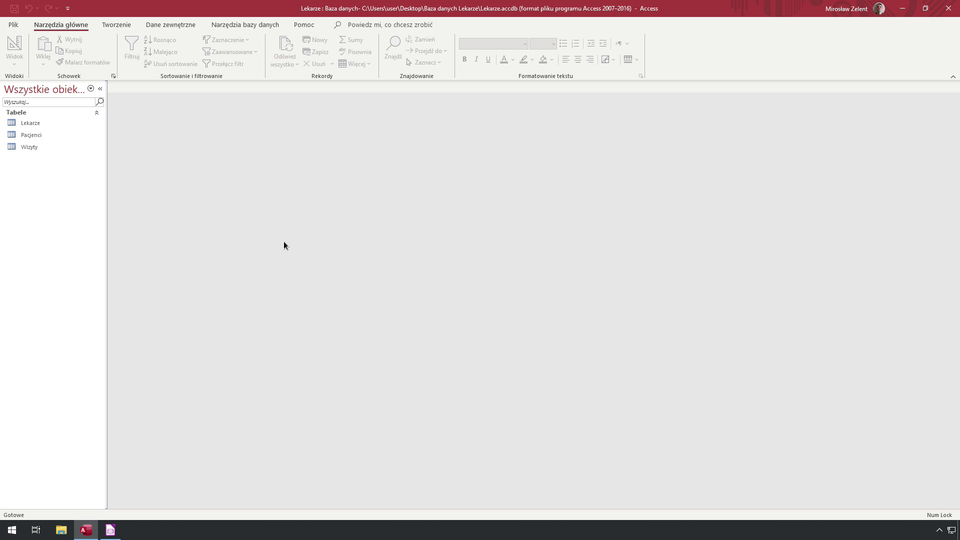Screen dimensions: 960x540
Task: Click the Save icon in quick access toolbar
Action: [14, 8]
